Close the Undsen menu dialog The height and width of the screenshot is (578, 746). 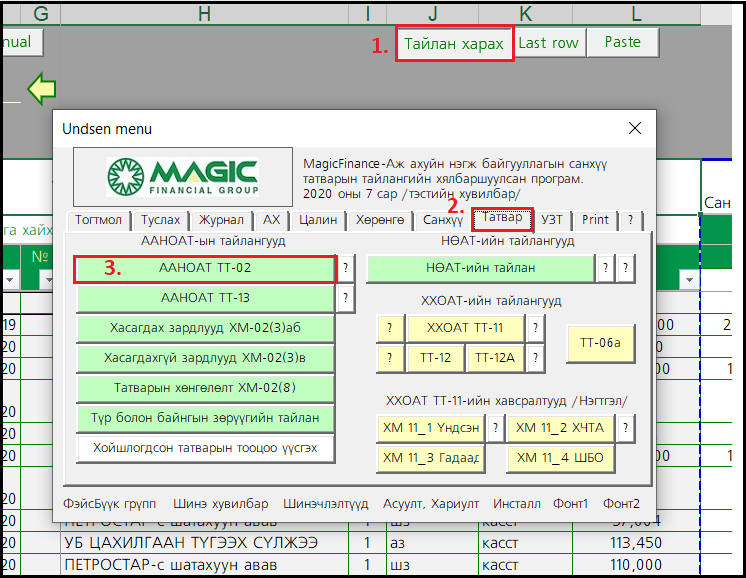634,129
